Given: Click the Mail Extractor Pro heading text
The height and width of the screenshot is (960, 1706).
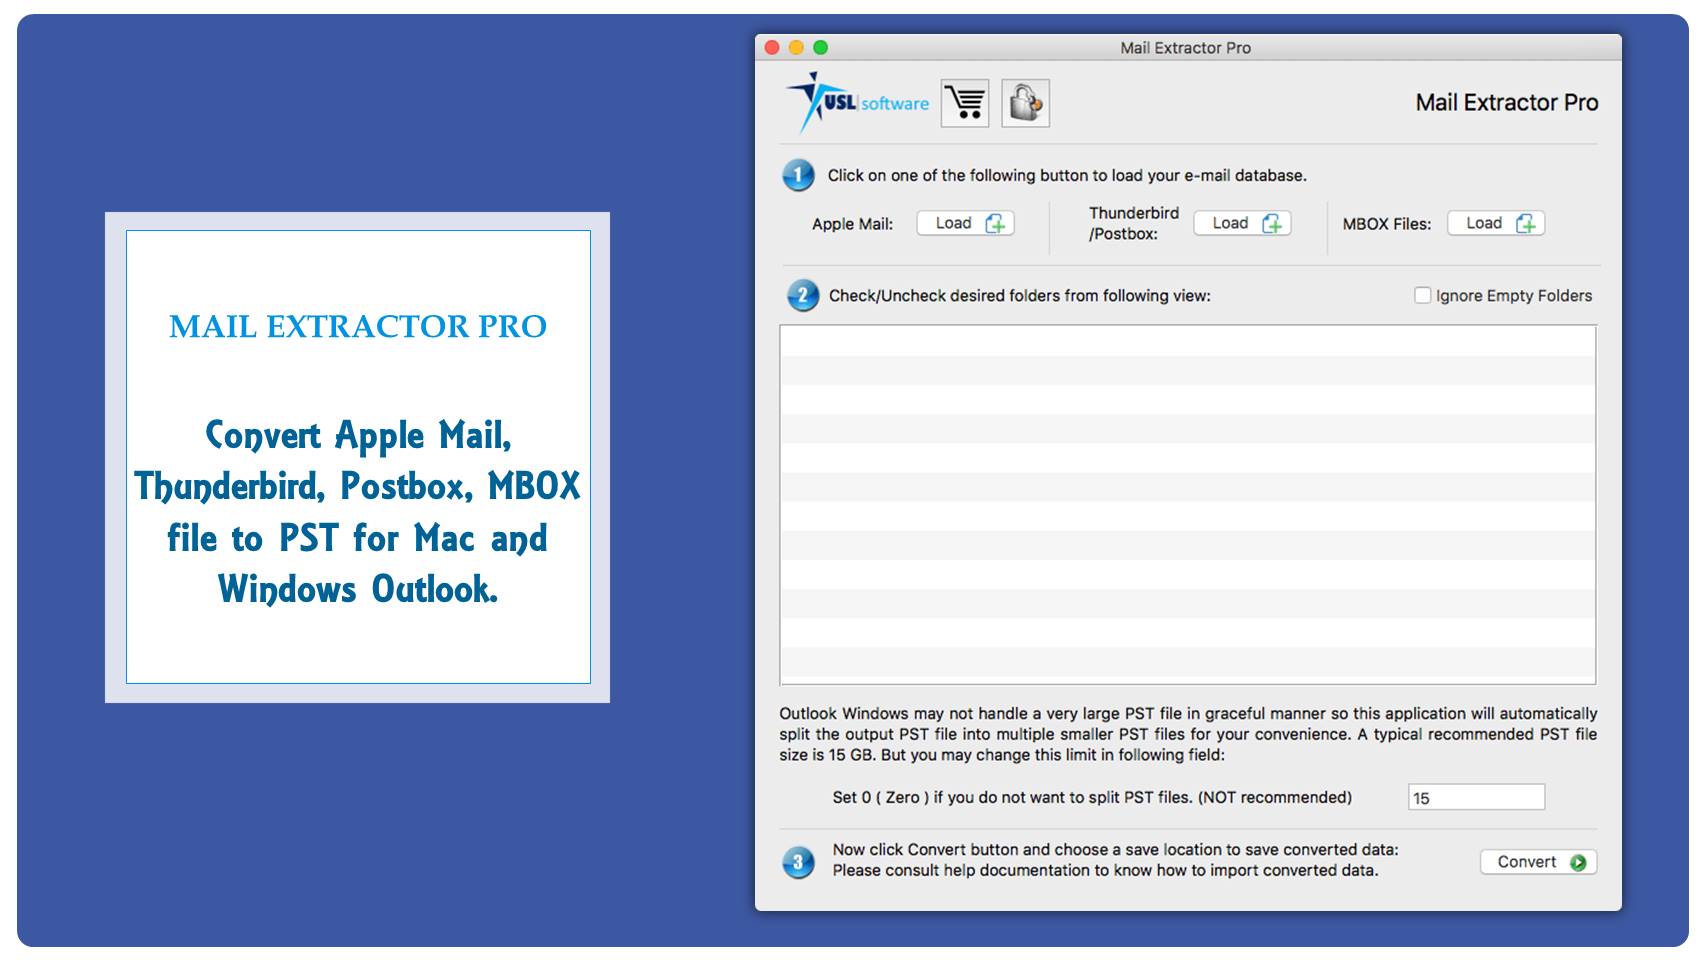Looking at the screenshot, I should click(x=1507, y=103).
